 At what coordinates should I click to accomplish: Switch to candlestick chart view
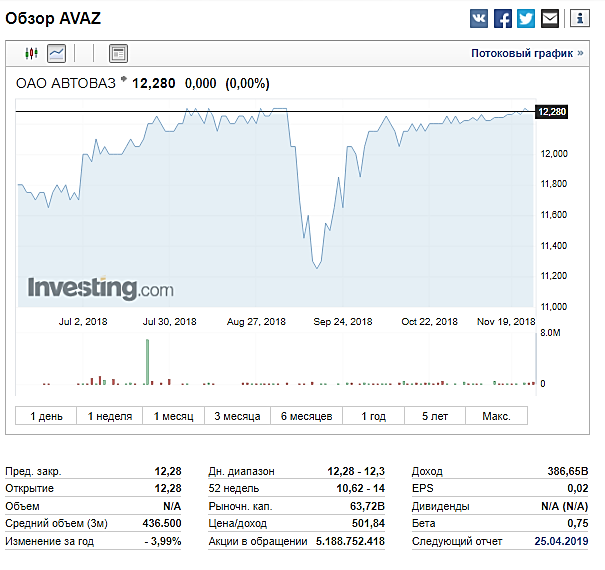(31, 53)
